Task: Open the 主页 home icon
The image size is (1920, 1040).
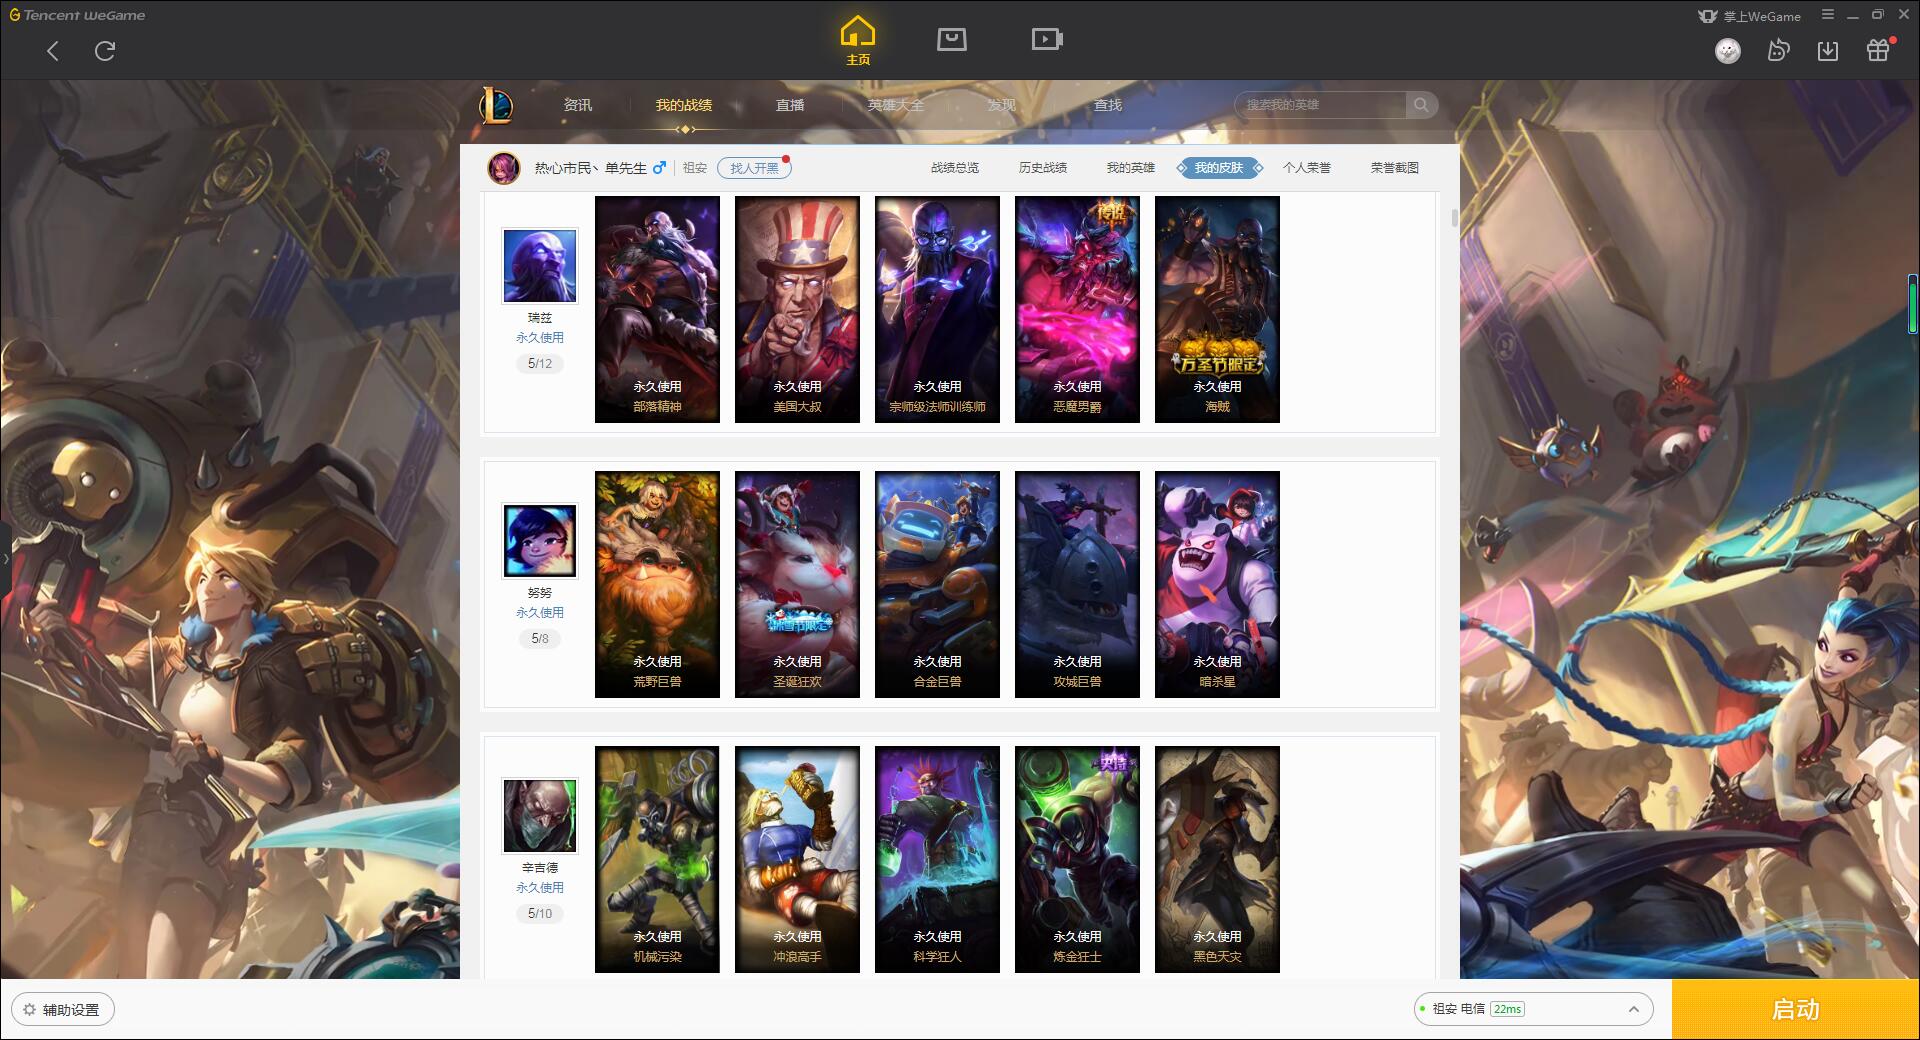Action: 858,41
